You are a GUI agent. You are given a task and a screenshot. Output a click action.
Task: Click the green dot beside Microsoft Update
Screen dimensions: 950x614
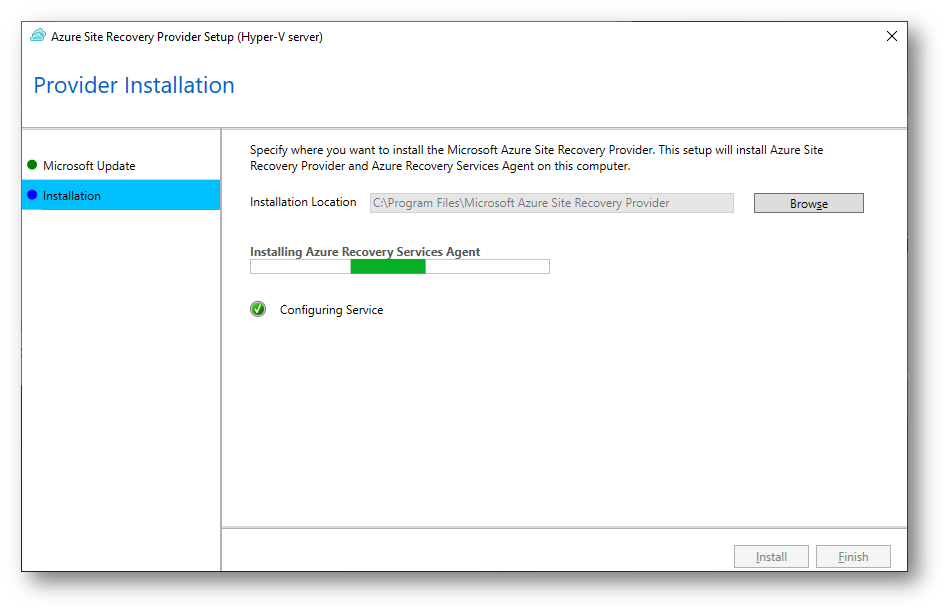(x=32, y=165)
